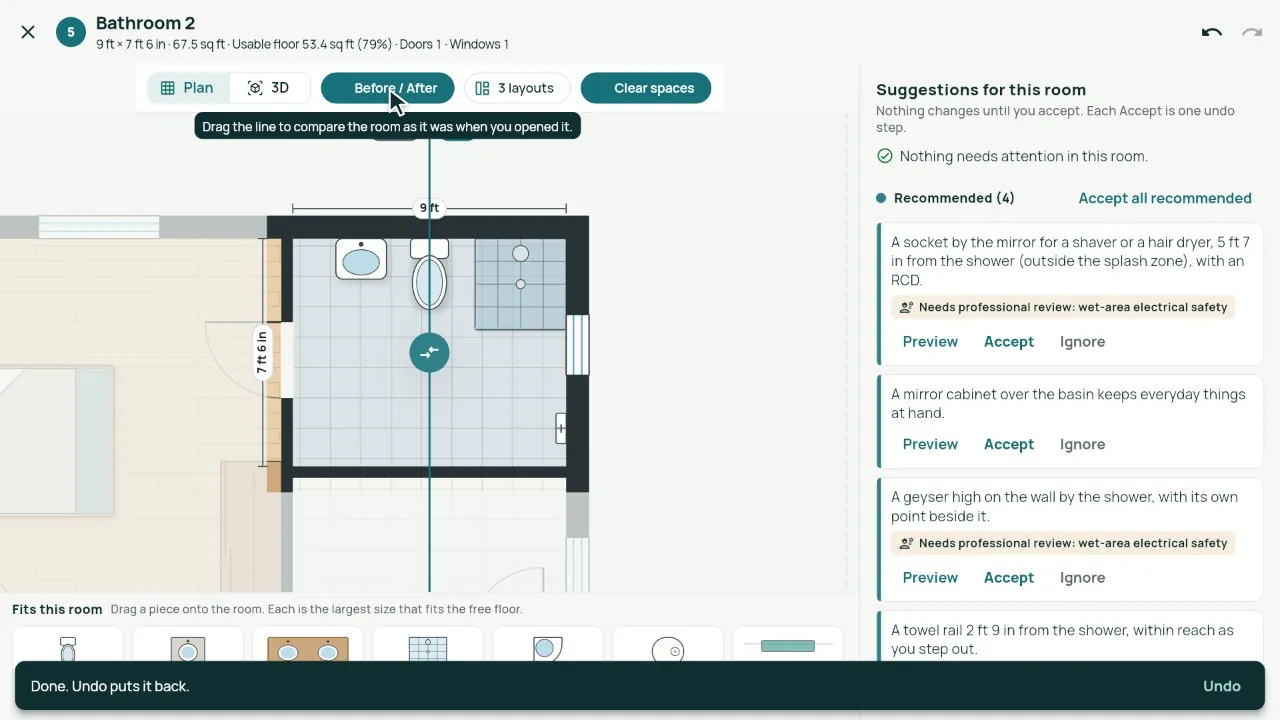This screenshot has width=1280, height=720.
Task: Click the green check icon beside Nothing needs attention
Action: [884, 156]
